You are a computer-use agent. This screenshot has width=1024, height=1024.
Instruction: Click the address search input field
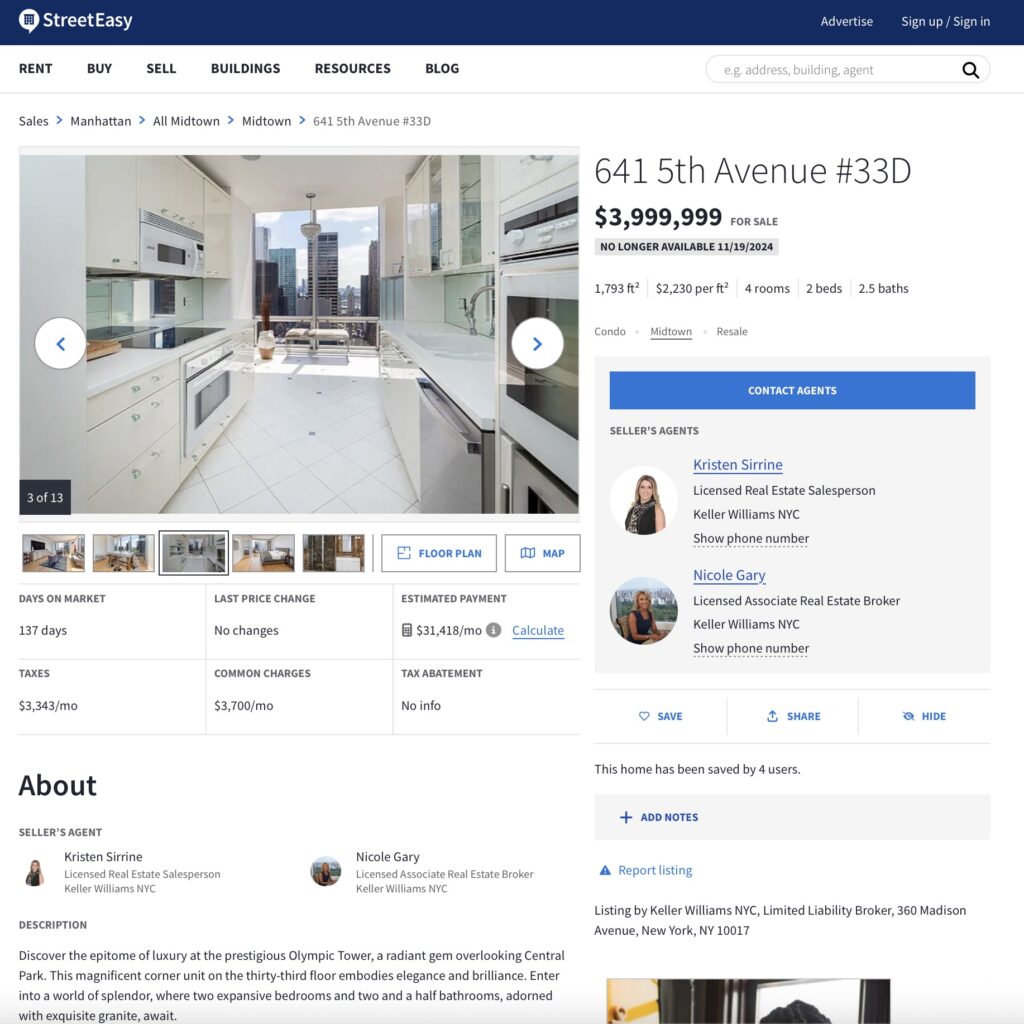coord(830,70)
